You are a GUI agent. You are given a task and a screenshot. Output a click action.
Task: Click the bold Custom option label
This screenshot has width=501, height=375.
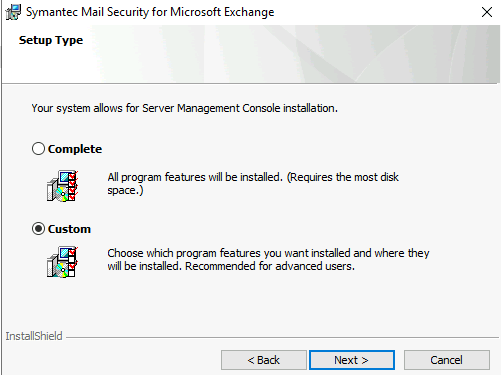pyautogui.click(x=69, y=229)
